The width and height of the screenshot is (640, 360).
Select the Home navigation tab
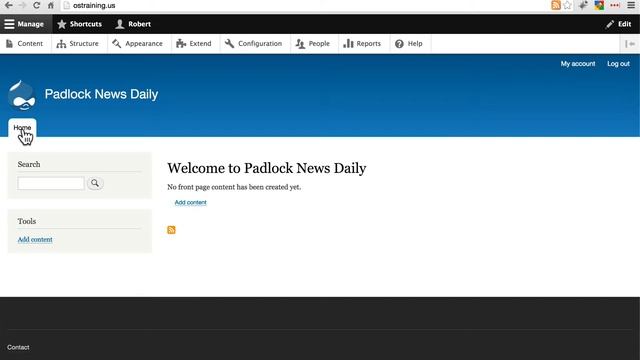(22, 128)
